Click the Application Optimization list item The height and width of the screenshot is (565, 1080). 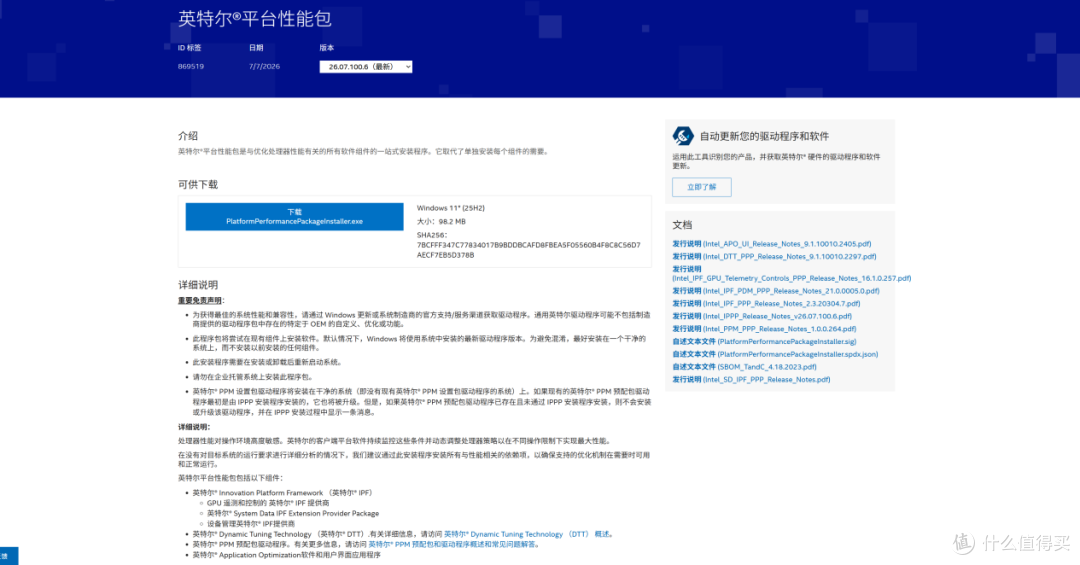pyautogui.click(x=286, y=555)
